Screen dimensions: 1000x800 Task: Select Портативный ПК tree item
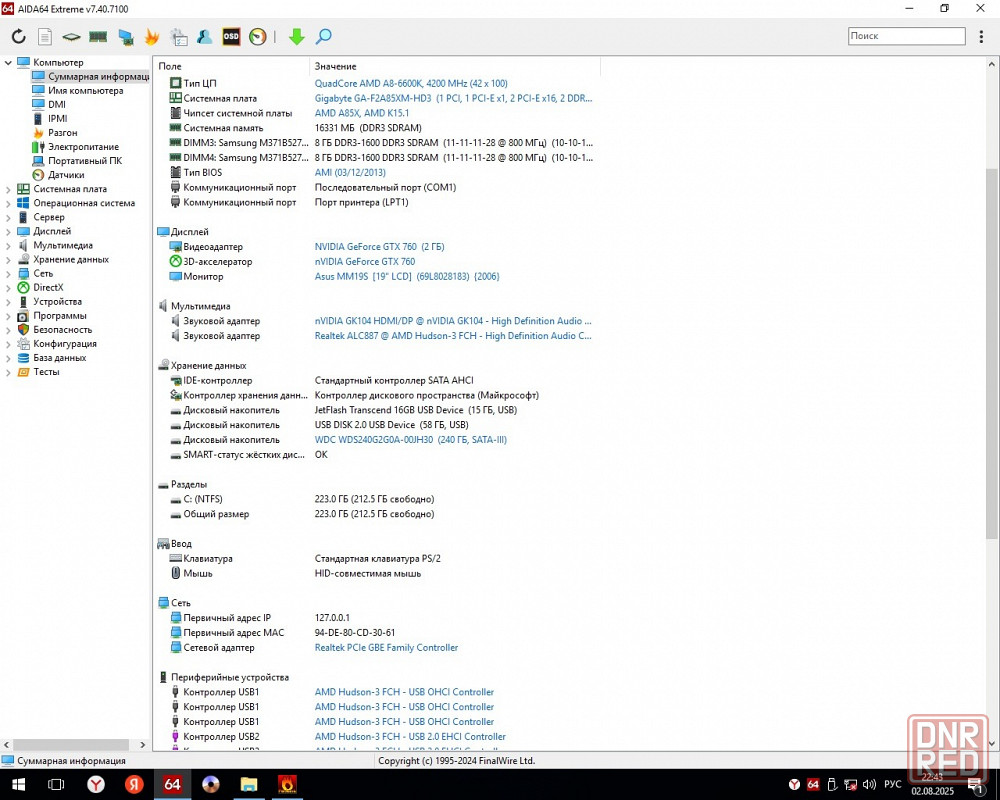(85, 161)
